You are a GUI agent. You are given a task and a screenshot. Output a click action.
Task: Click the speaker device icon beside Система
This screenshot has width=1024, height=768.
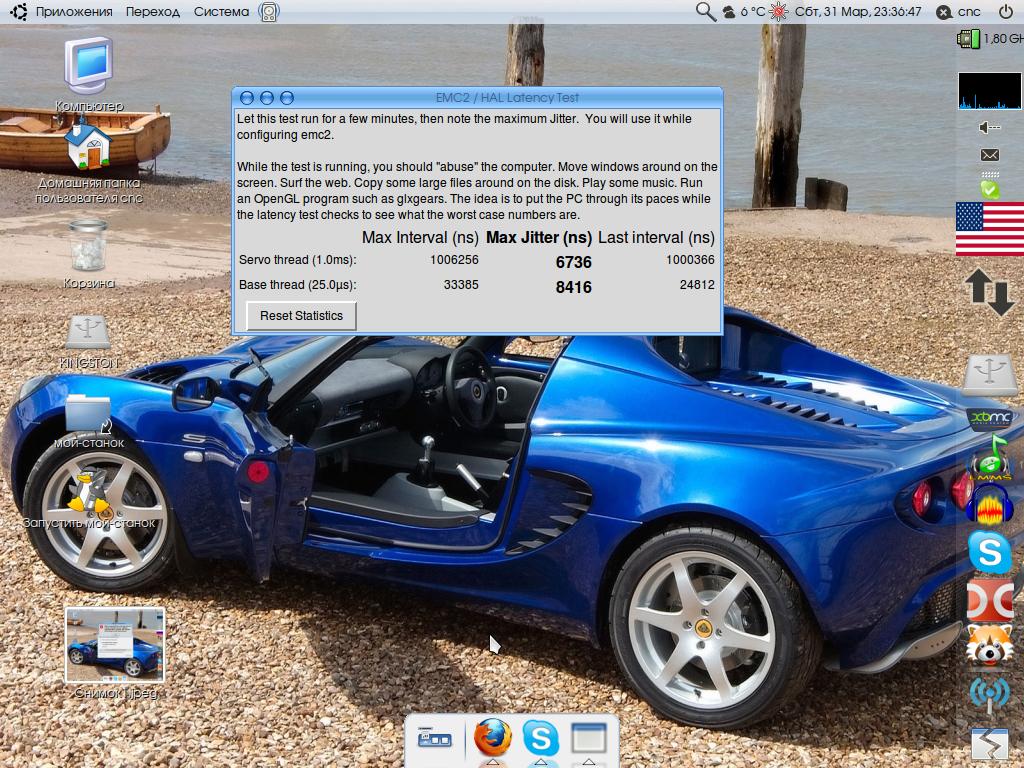point(268,12)
